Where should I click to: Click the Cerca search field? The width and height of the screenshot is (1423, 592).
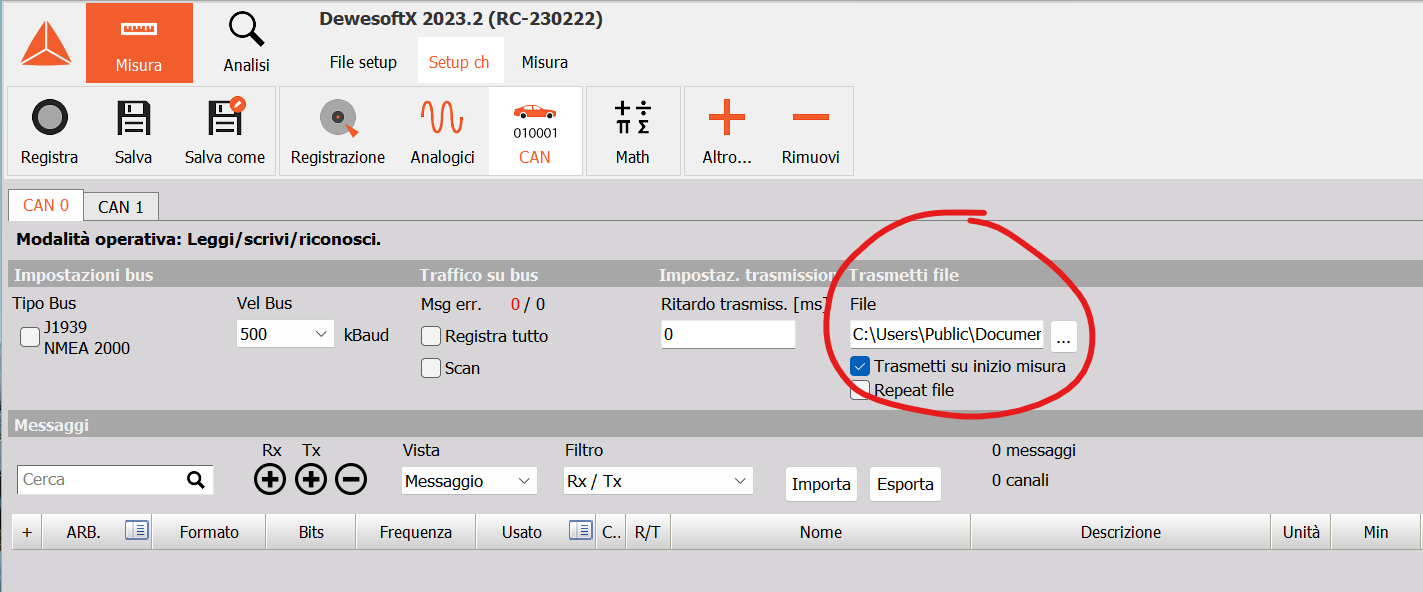pyautogui.click(x=115, y=480)
